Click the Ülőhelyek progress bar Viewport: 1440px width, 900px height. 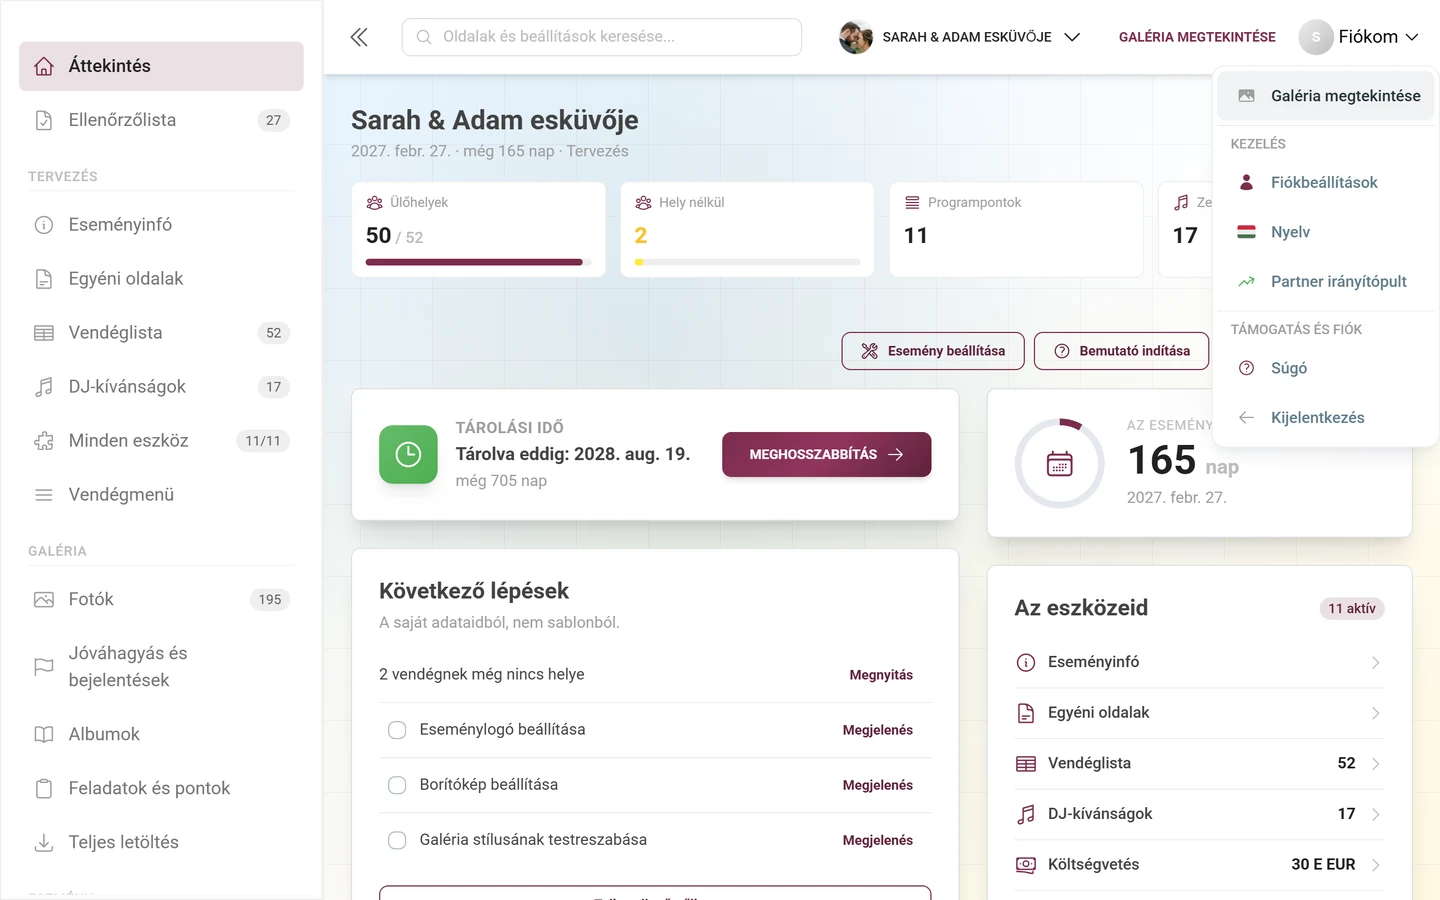tap(479, 262)
